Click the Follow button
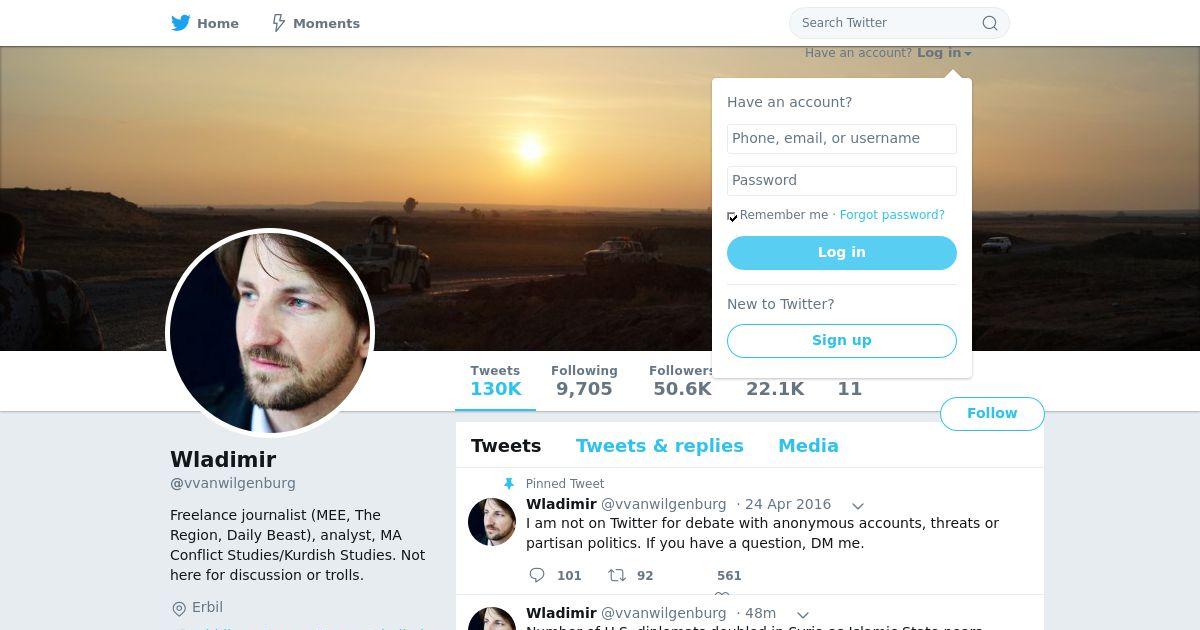 click(x=992, y=414)
